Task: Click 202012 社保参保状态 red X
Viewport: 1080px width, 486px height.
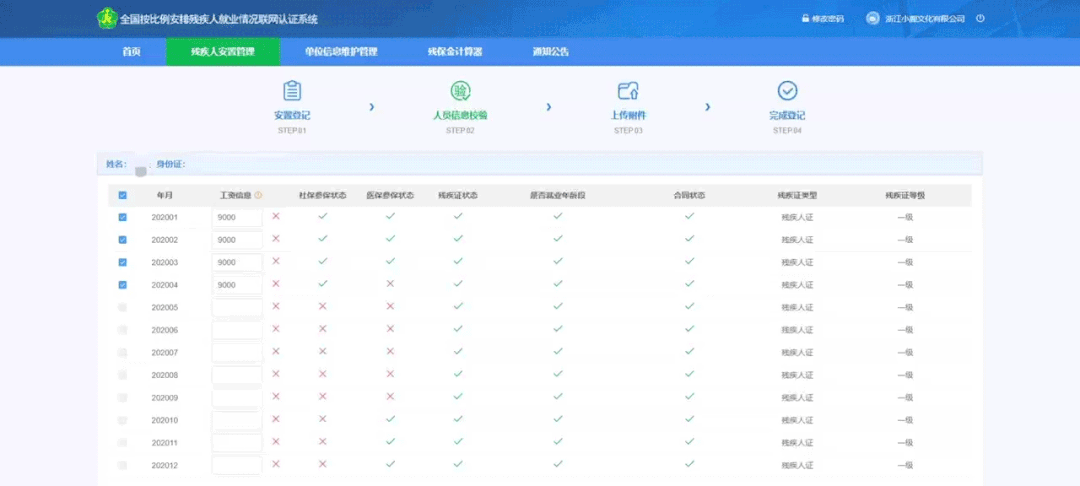Action: point(322,464)
